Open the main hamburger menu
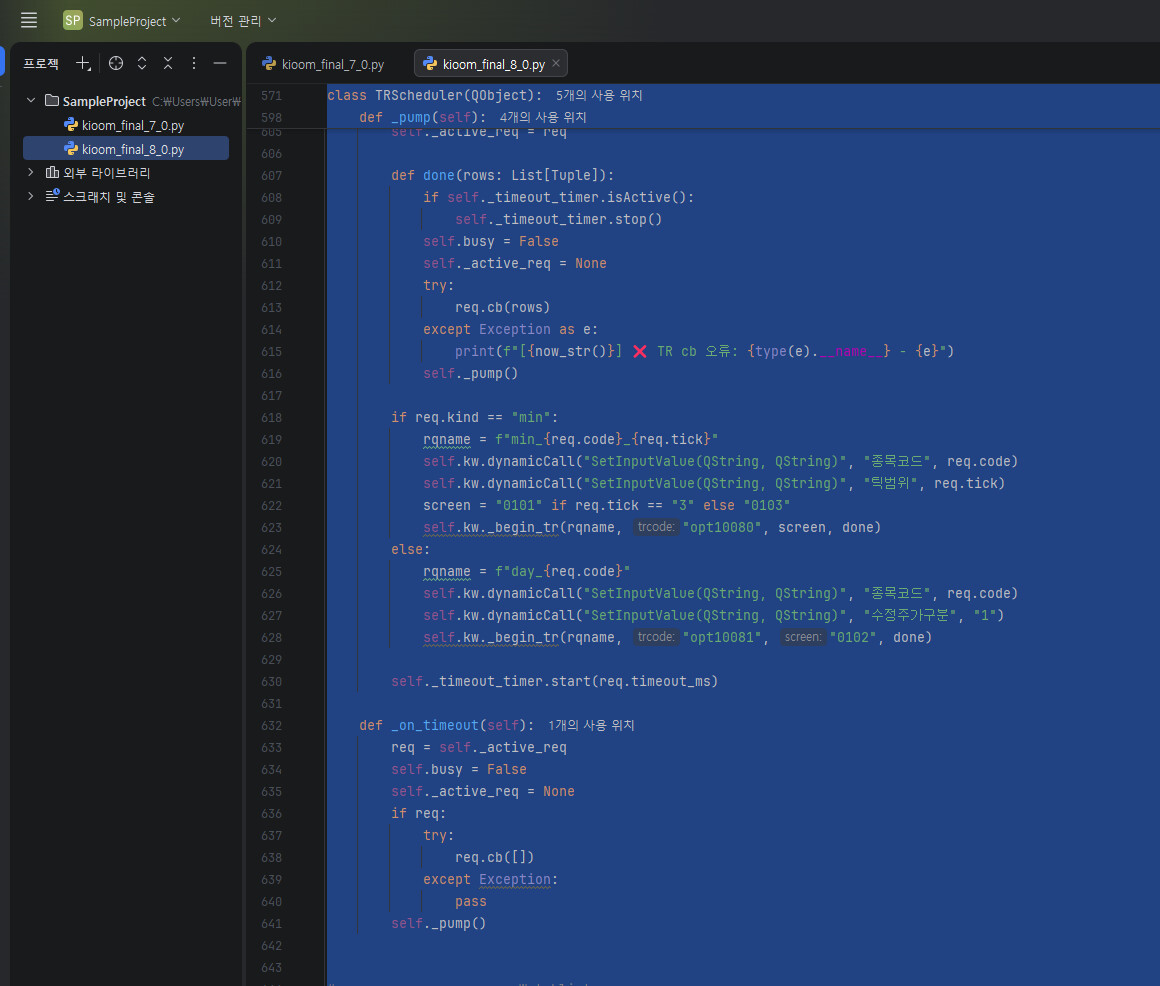Image resolution: width=1160 pixels, height=986 pixels. (29, 20)
